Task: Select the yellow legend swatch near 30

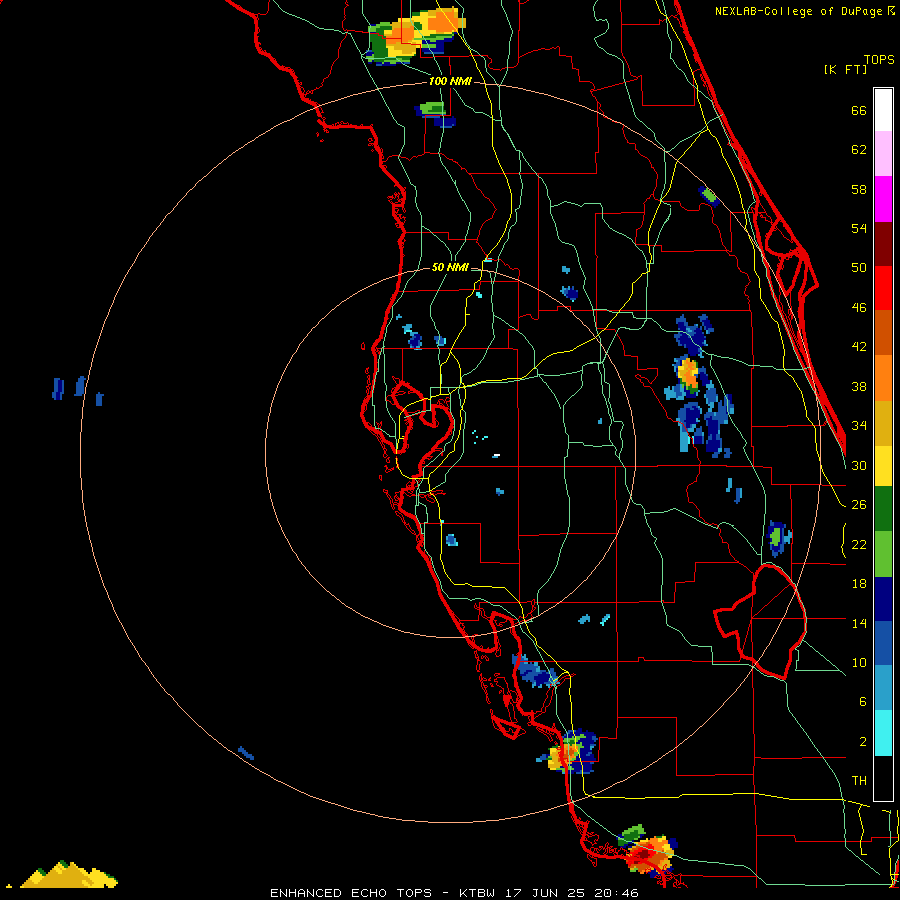Action: pos(883,465)
